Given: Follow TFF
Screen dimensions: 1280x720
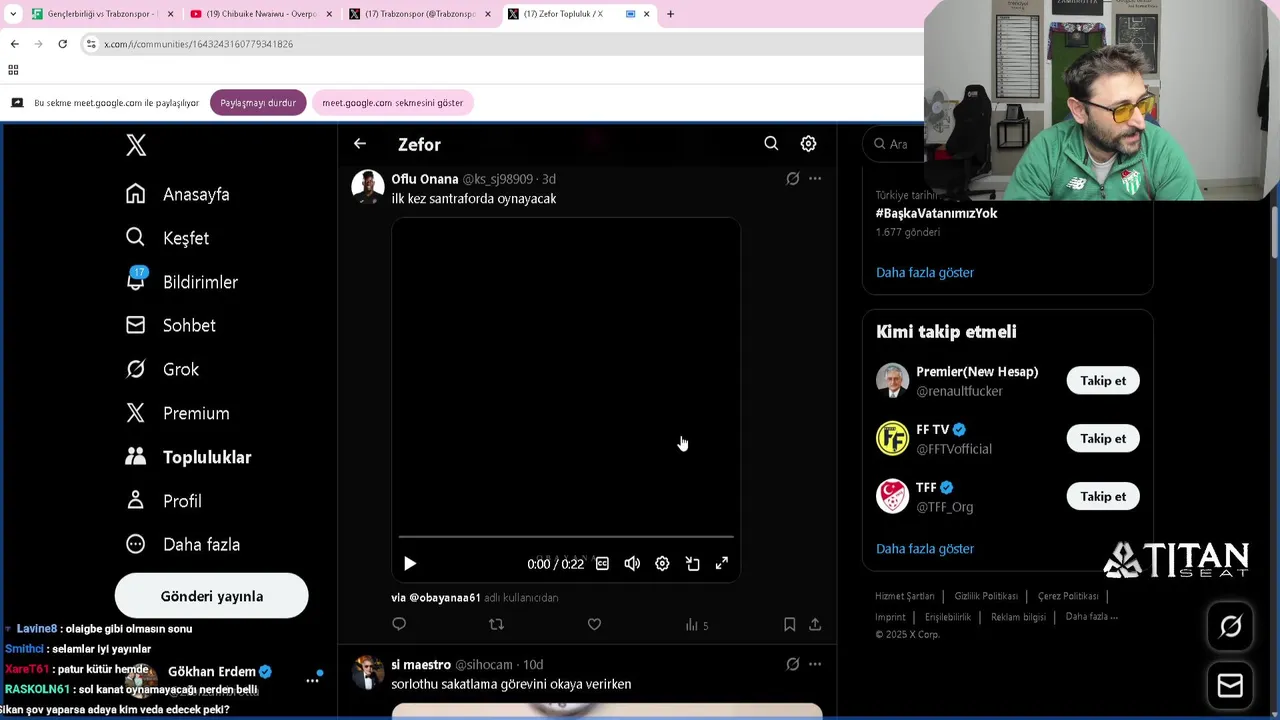Looking at the screenshot, I should [1103, 496].
